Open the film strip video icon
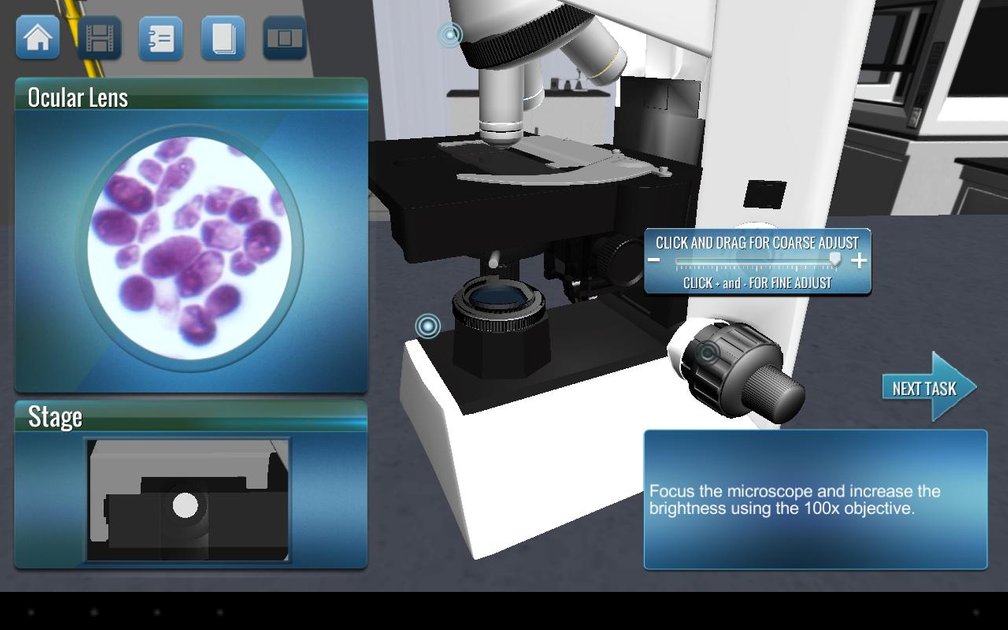 [98, 36]
